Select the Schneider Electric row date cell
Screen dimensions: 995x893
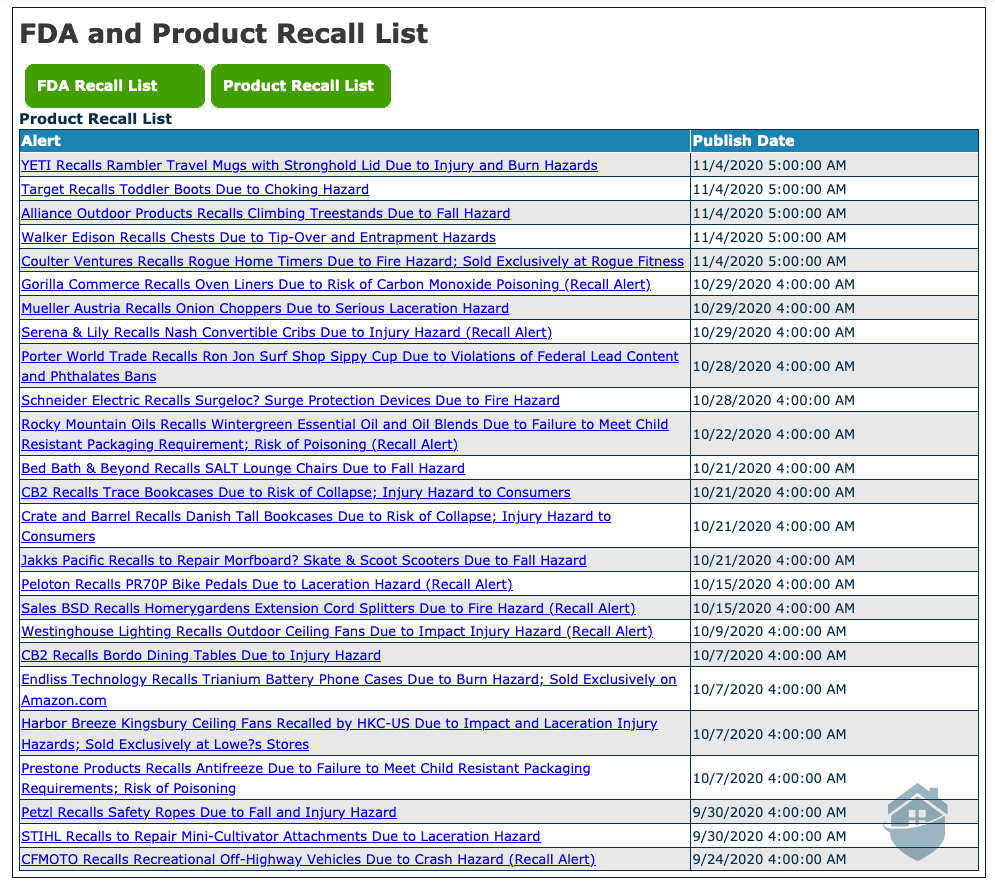[x=834, y=400]
